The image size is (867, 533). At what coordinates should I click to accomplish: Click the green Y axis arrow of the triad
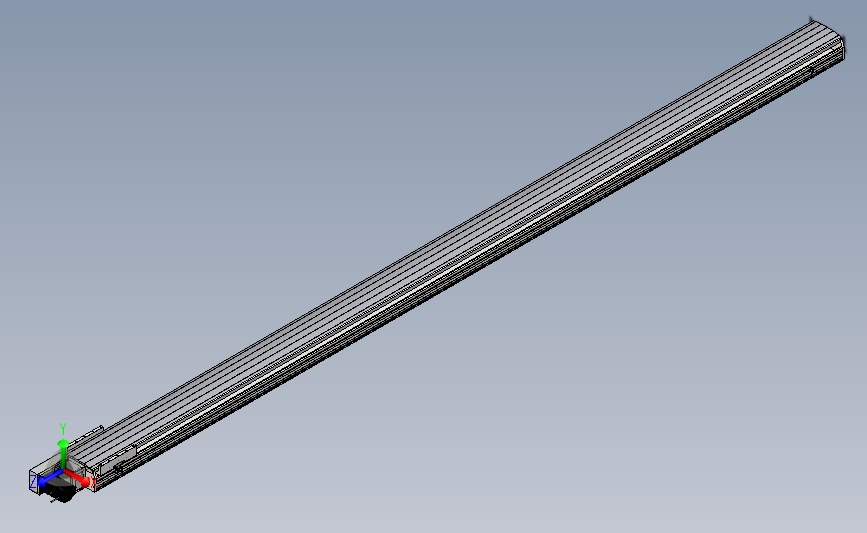(x=63, y=453)
